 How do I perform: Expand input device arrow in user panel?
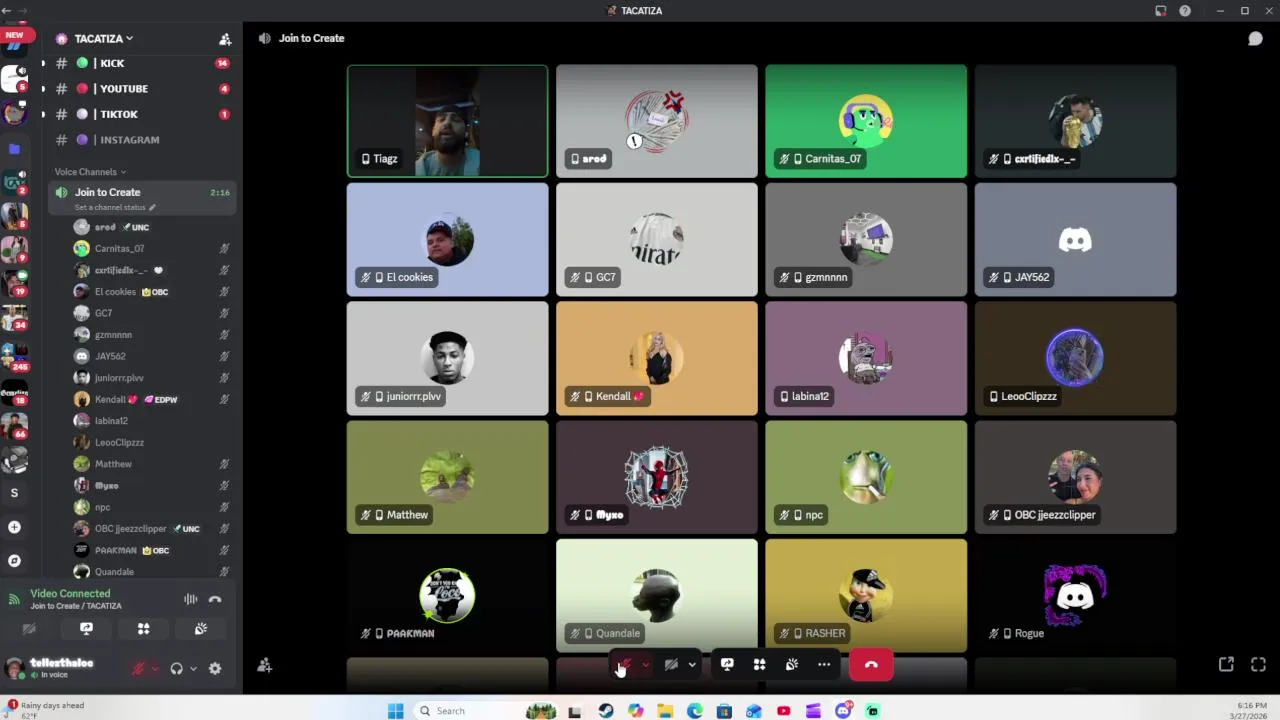(154, 669)
